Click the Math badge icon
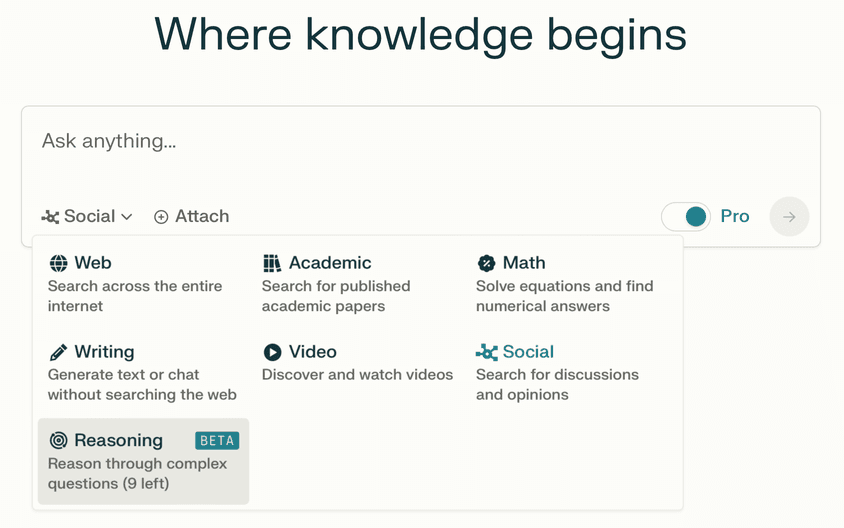The image size is (844, 528). (486, 263)
